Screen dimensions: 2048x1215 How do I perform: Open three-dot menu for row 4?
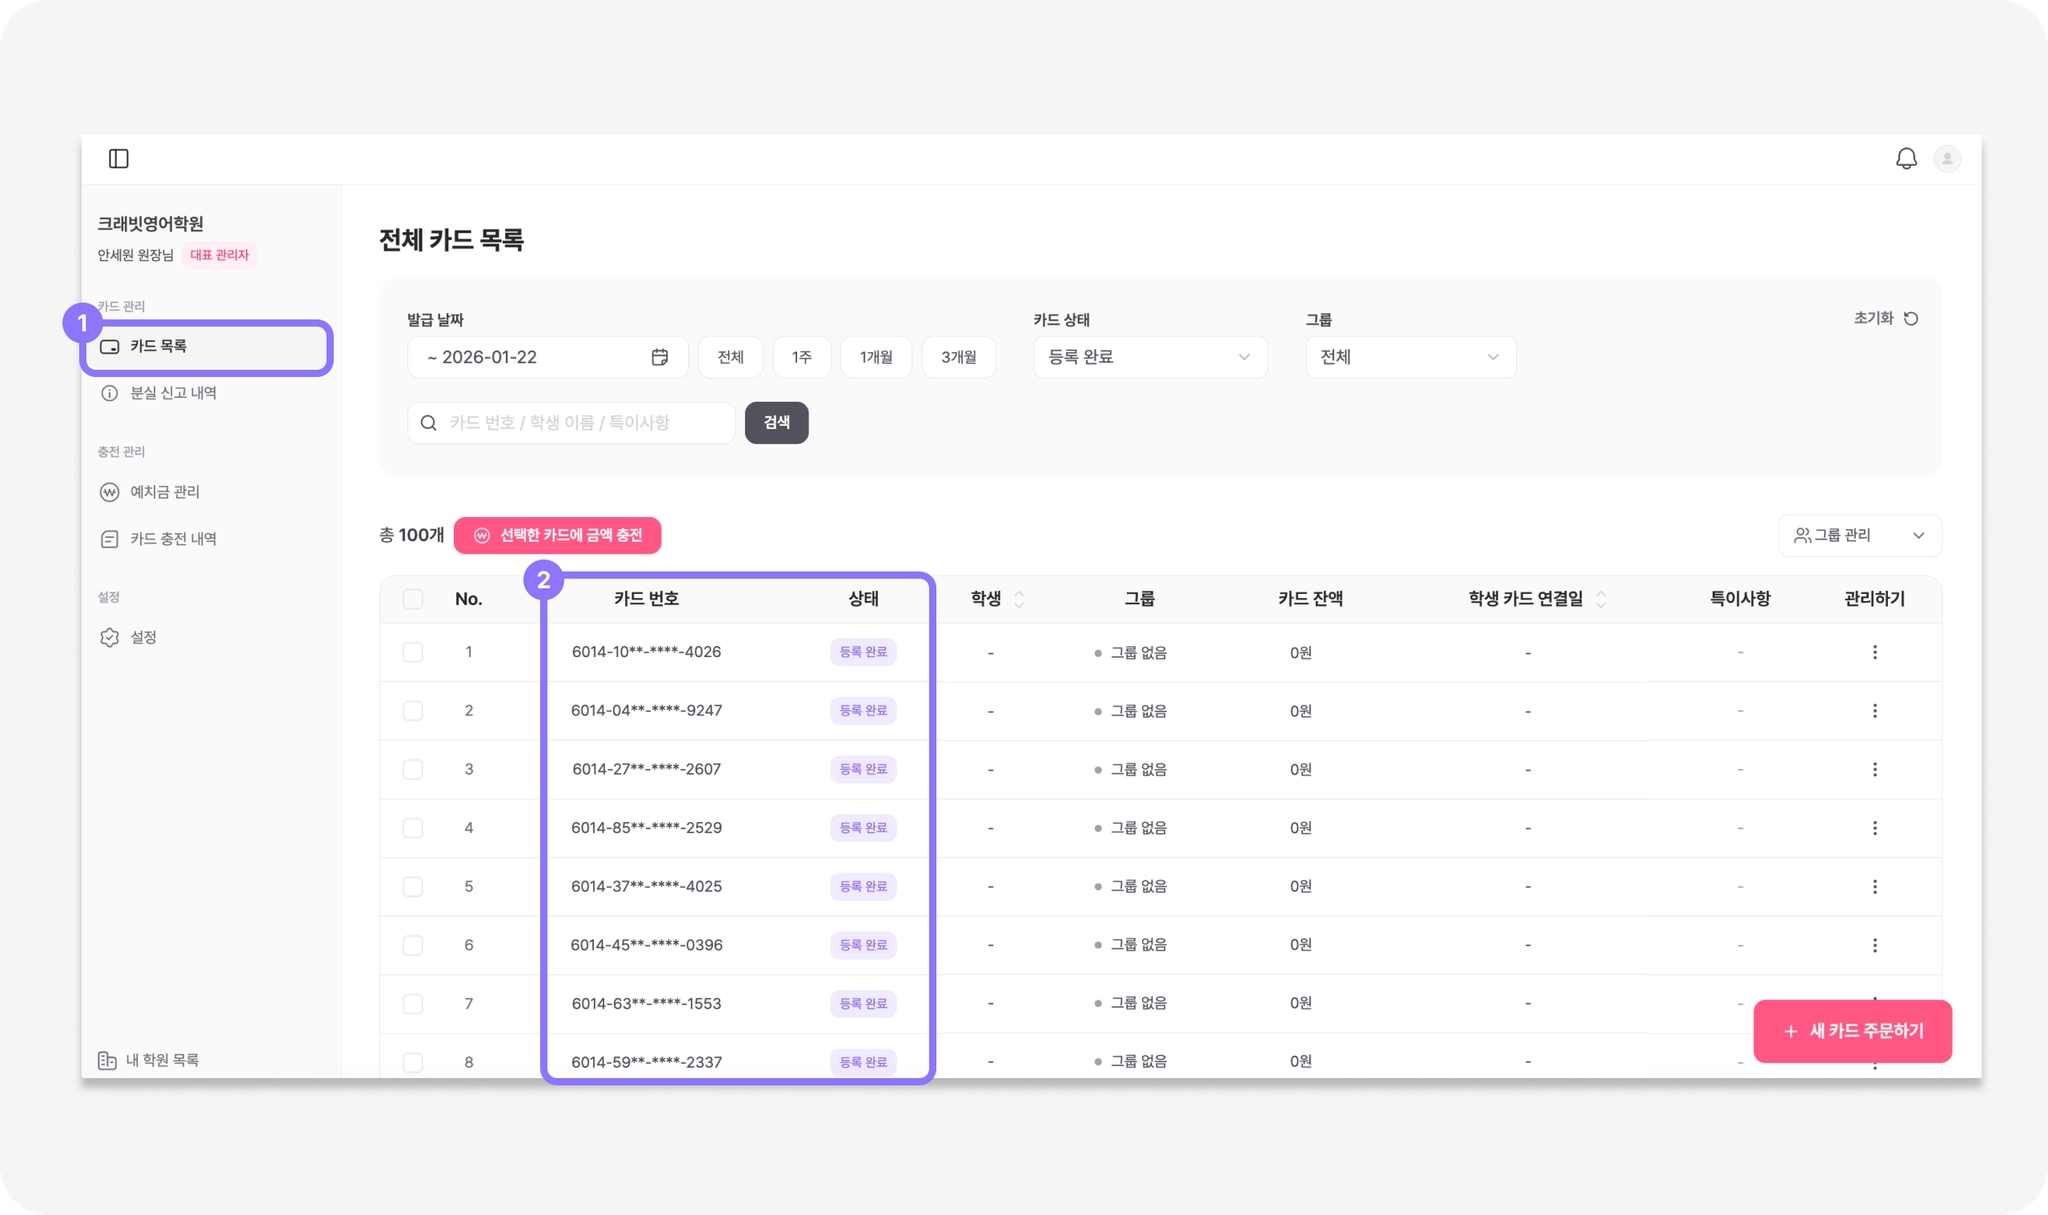(x=1874, y=828)
